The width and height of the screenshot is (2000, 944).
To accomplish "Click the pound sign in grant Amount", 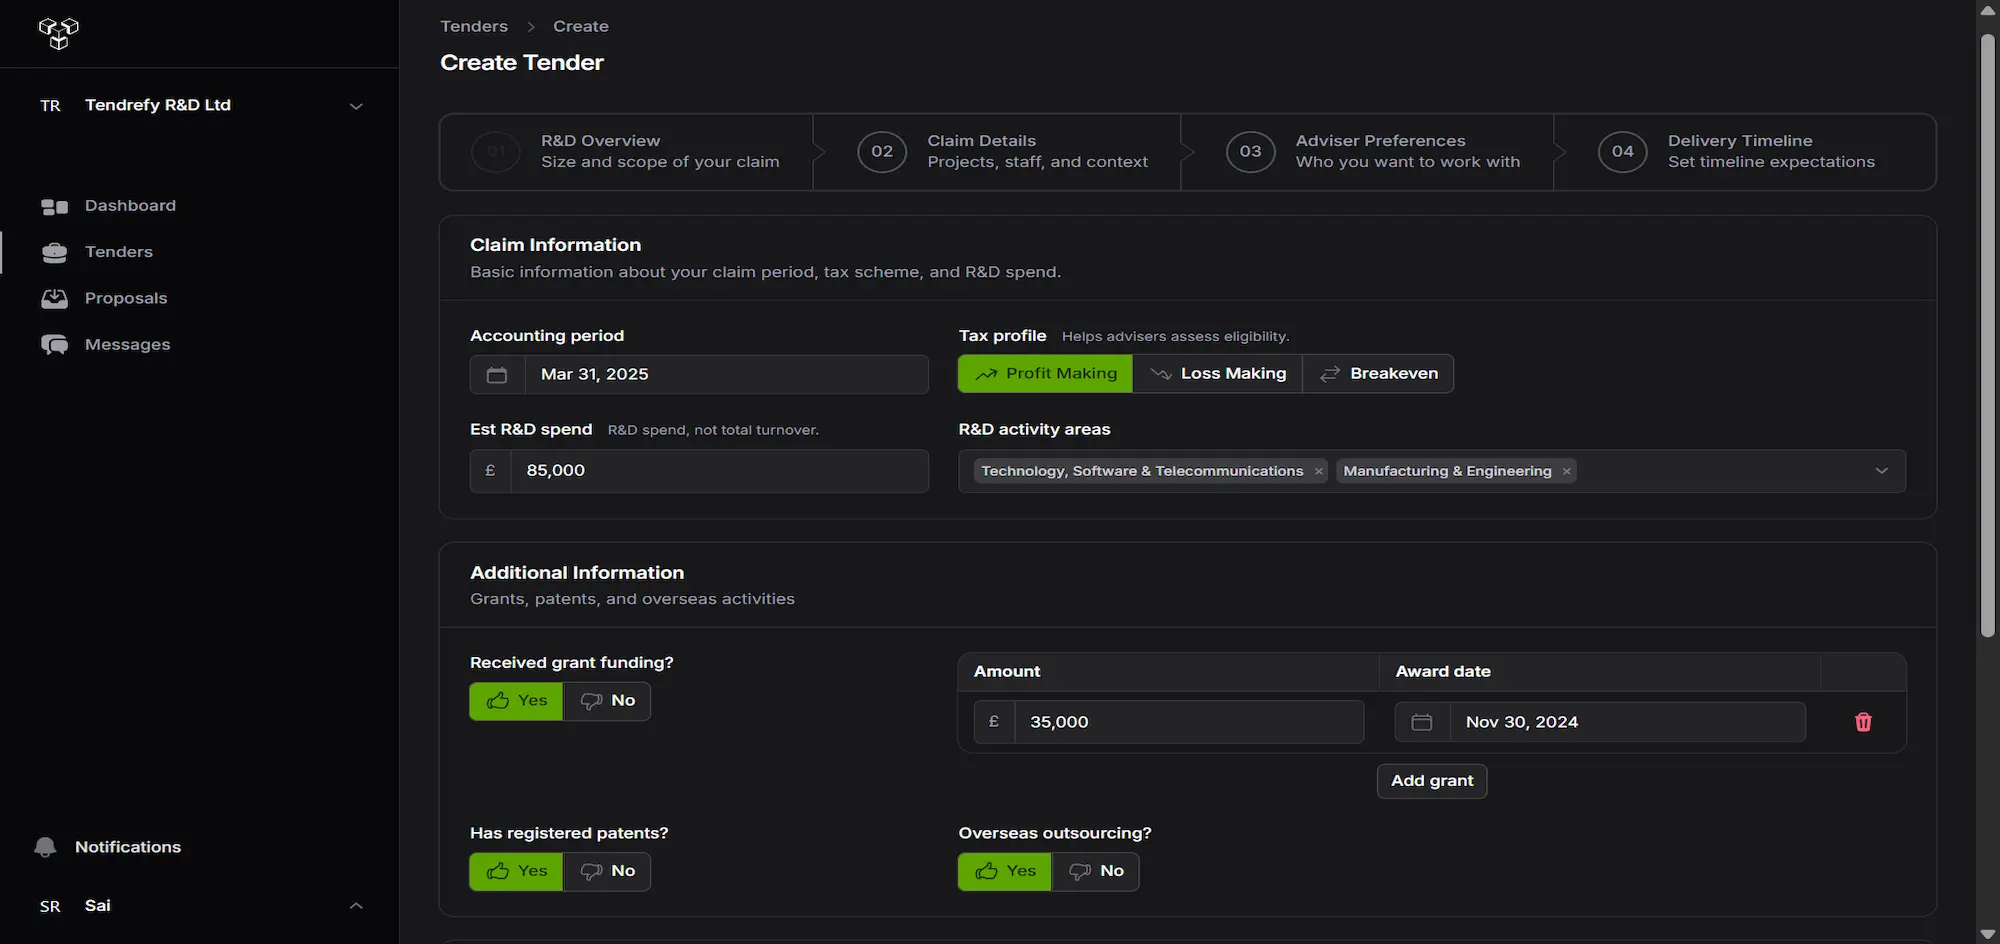I will [x=994, y=722].
